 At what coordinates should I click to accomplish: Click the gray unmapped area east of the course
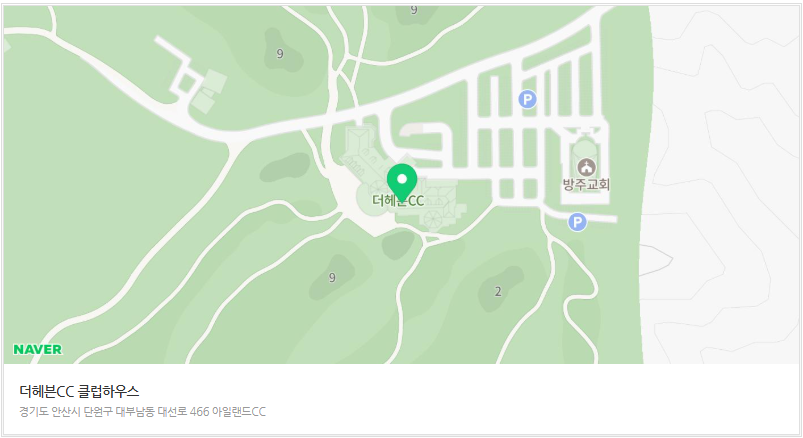[x=722, y=184]
